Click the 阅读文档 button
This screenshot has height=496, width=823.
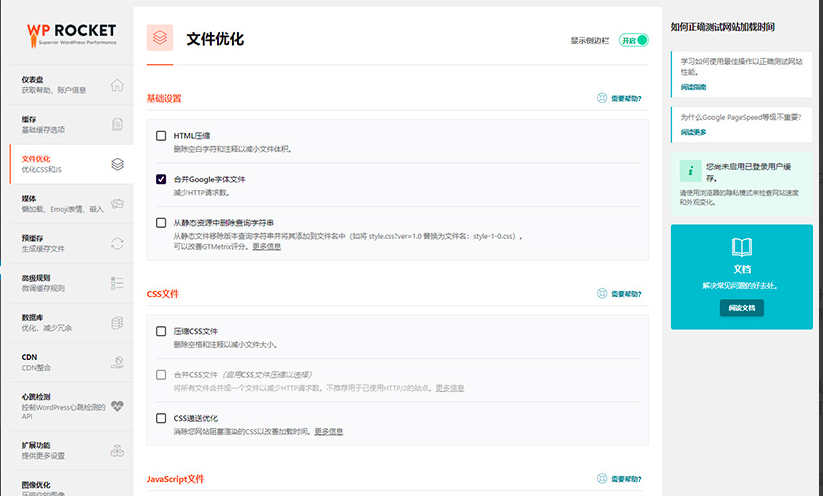[741, 308]
